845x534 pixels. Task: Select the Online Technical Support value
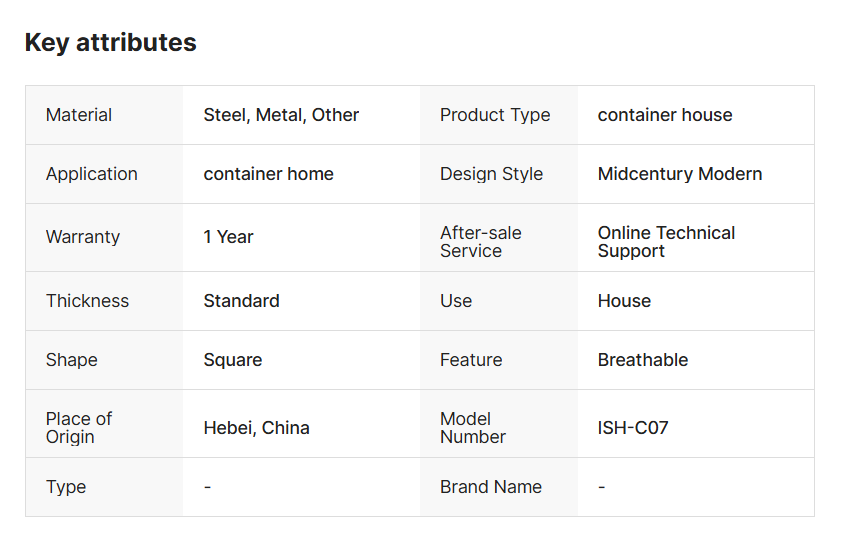click(x=666, y=242)
